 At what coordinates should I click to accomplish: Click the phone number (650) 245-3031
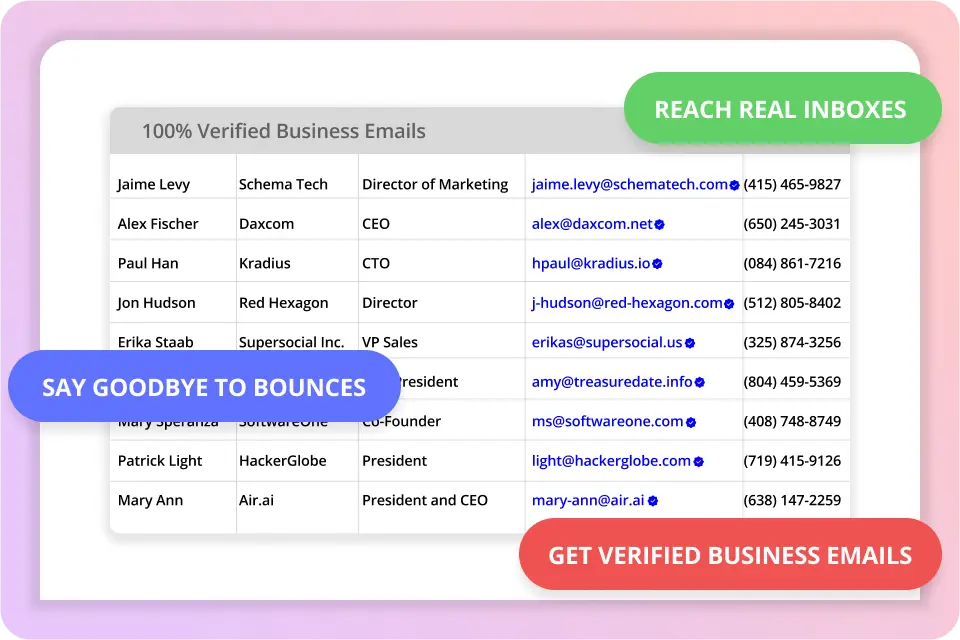[792, 224]
